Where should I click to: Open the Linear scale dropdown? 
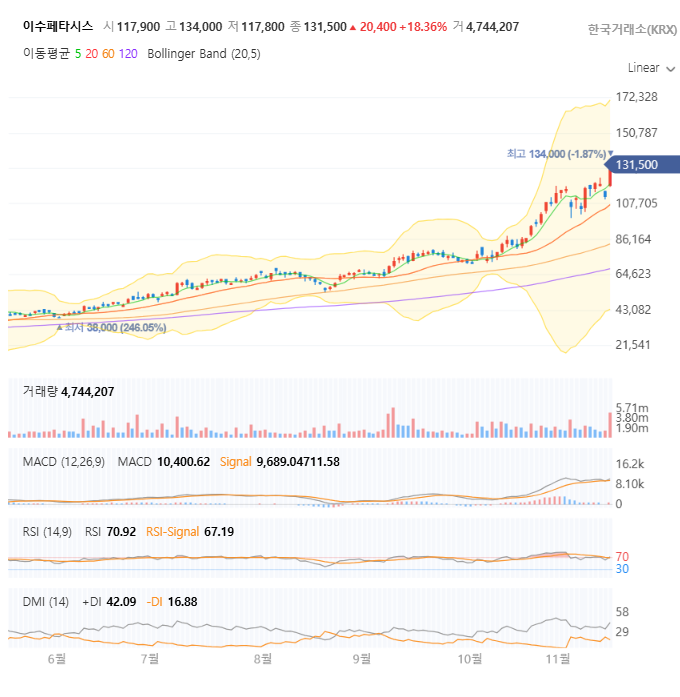651,68
